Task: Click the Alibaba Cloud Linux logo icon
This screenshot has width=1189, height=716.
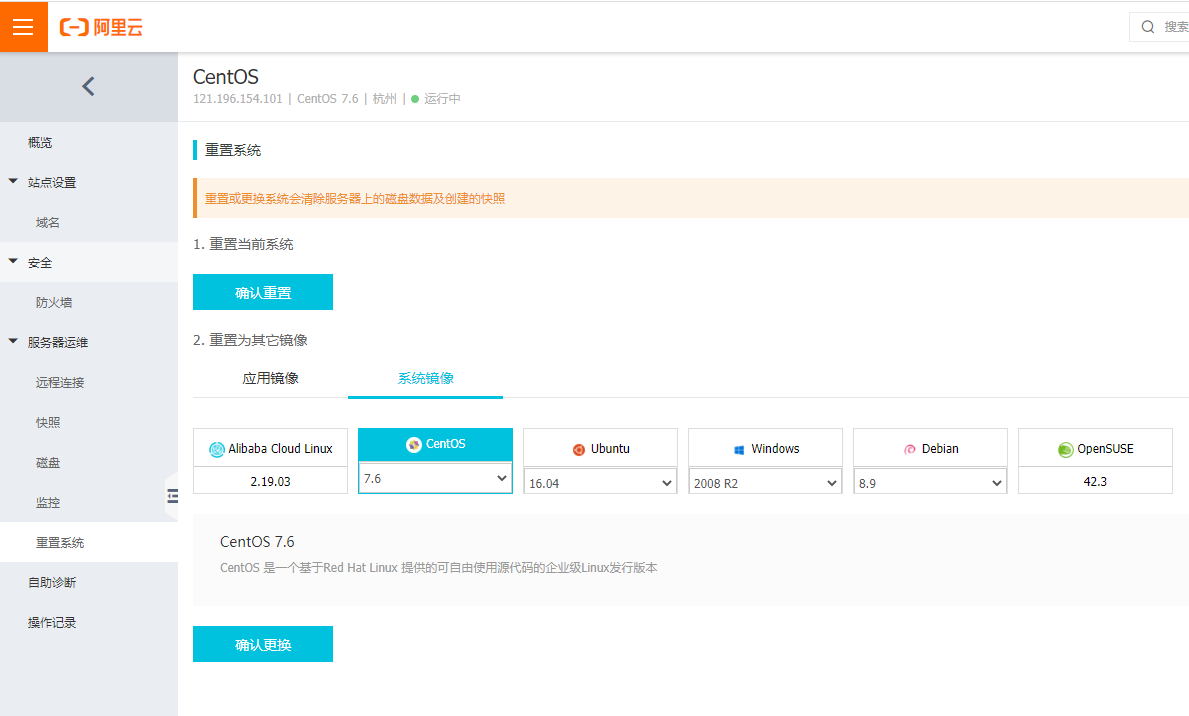Action: 217,449
